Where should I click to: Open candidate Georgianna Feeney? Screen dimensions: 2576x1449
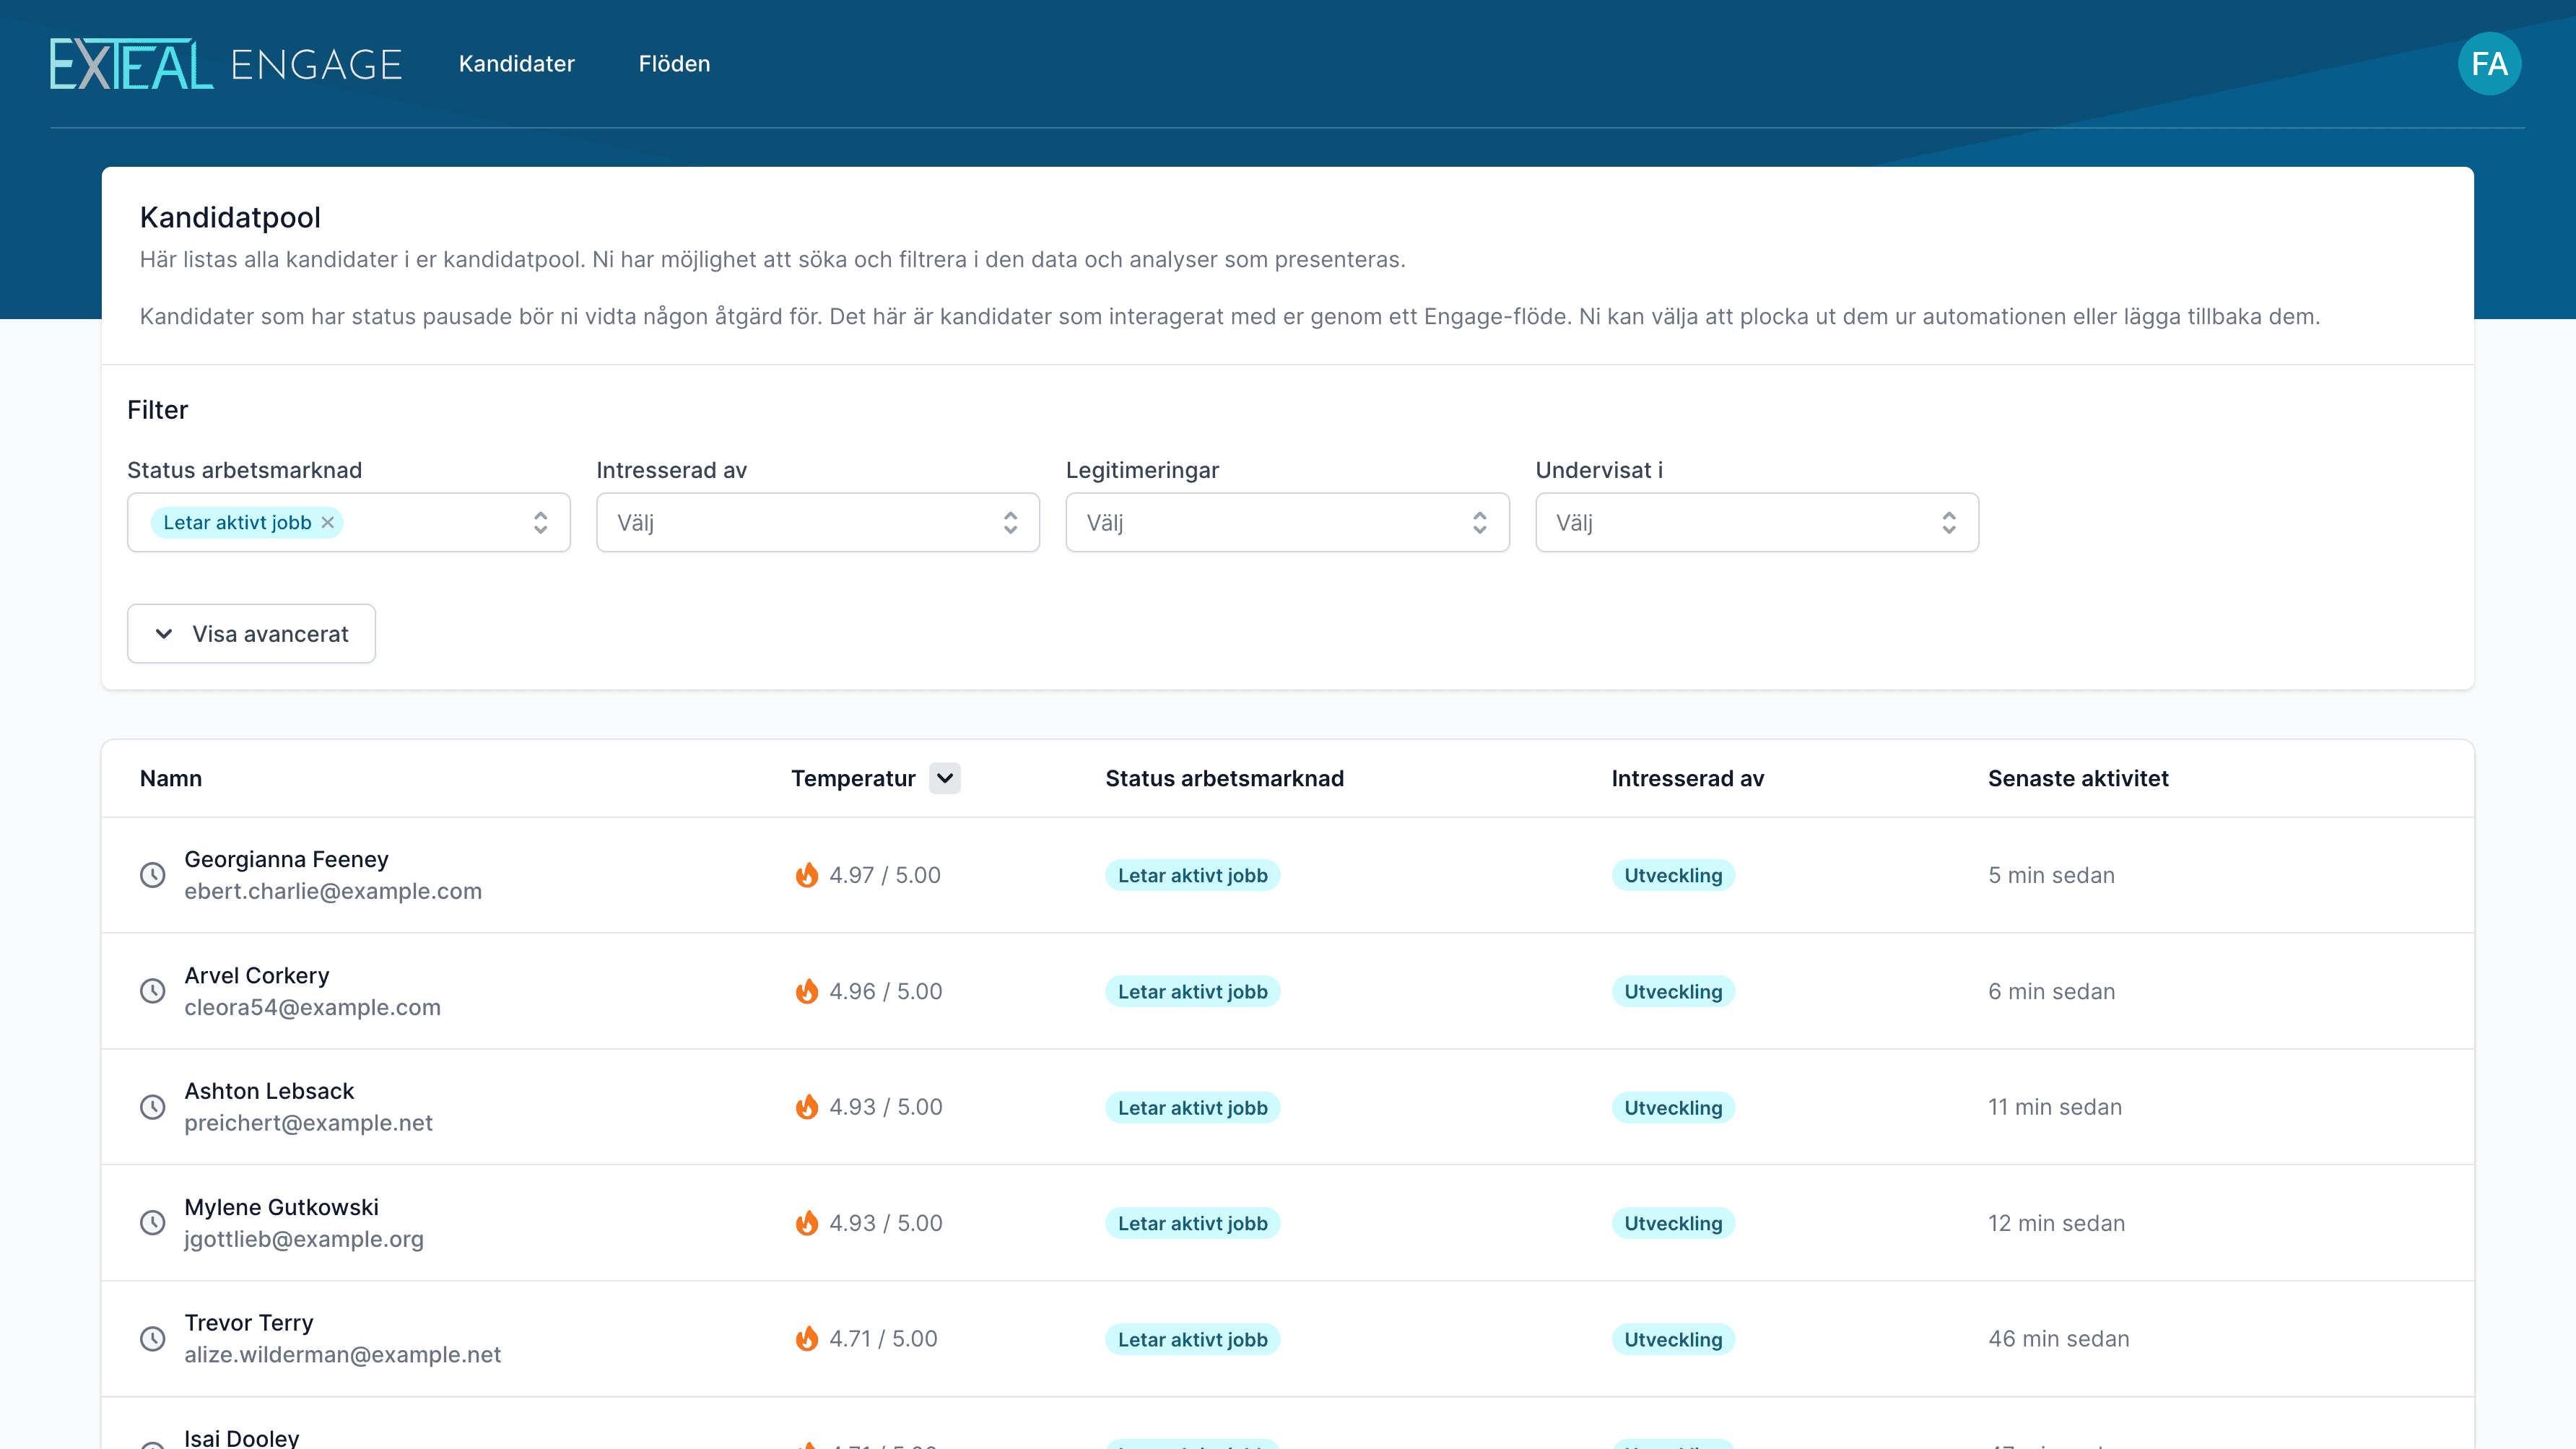[286, 859]
